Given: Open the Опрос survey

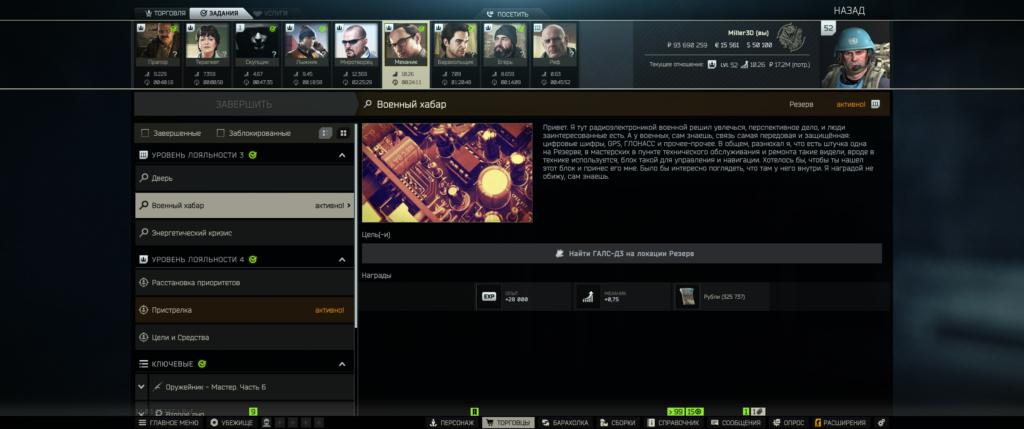Looking at the screenshot, I should click(788, 423).
